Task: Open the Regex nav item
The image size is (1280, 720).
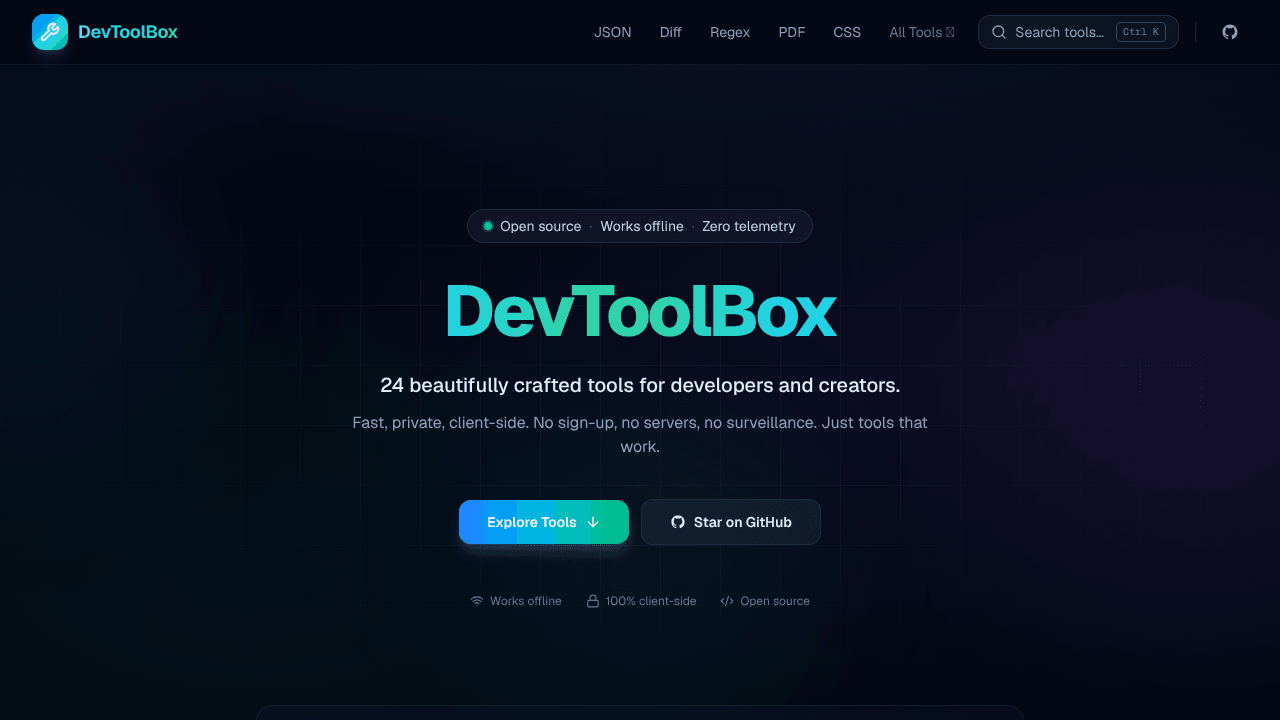Action: tap(730, 32)
